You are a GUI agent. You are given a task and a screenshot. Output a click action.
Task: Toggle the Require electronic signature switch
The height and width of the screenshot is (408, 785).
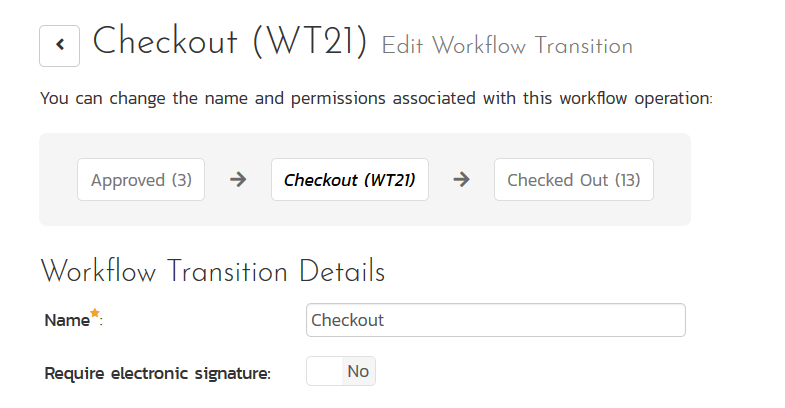pyautogui.click(x=340, y=372)
